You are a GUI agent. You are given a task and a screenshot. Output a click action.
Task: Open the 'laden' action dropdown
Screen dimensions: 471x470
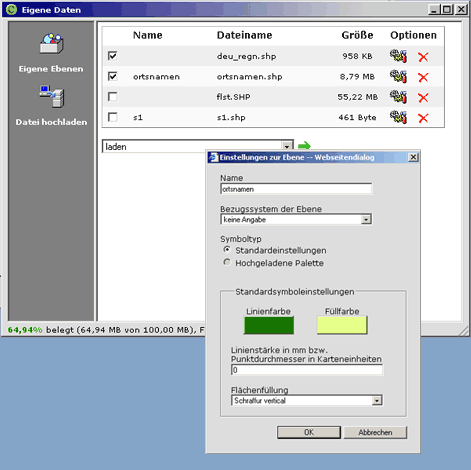point(198,146)
